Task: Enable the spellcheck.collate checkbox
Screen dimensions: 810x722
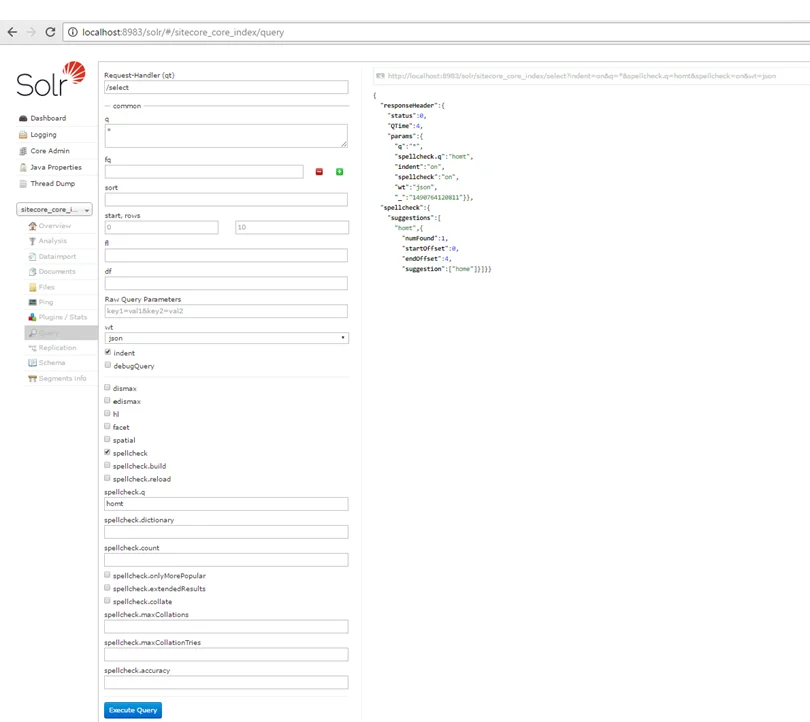Action: (107, 601)
